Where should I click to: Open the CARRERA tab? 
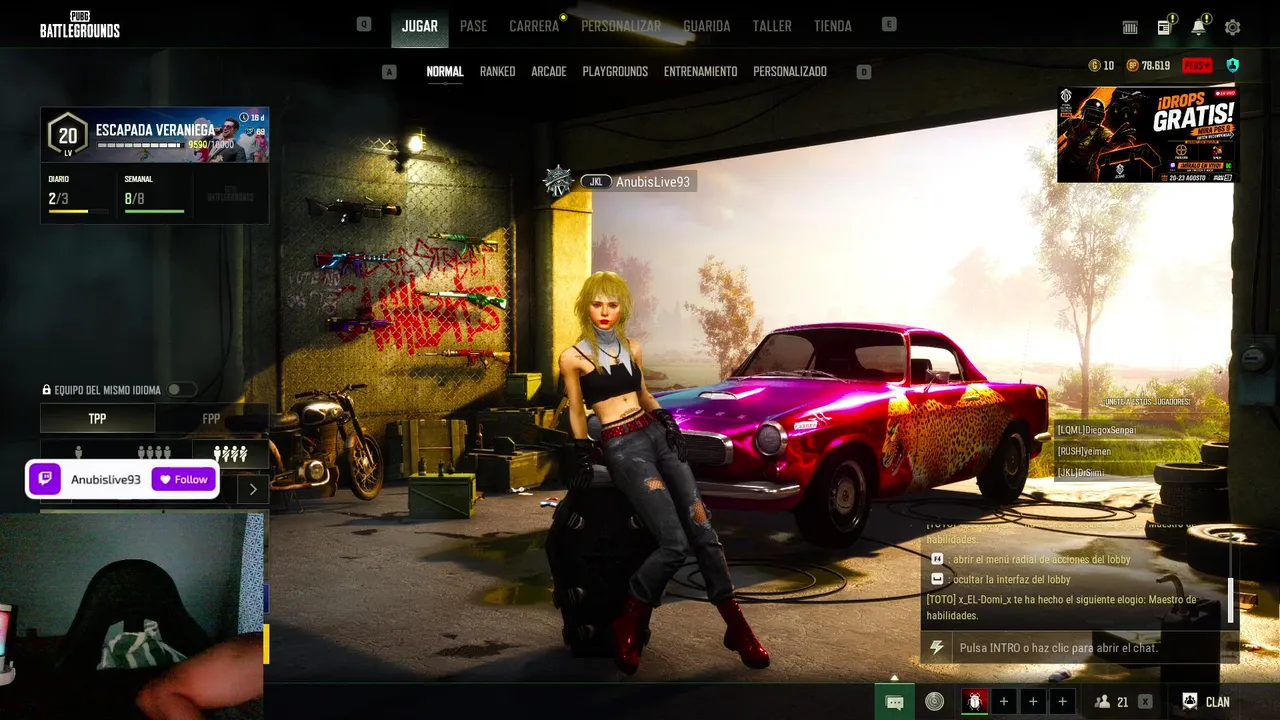point(534,26)
